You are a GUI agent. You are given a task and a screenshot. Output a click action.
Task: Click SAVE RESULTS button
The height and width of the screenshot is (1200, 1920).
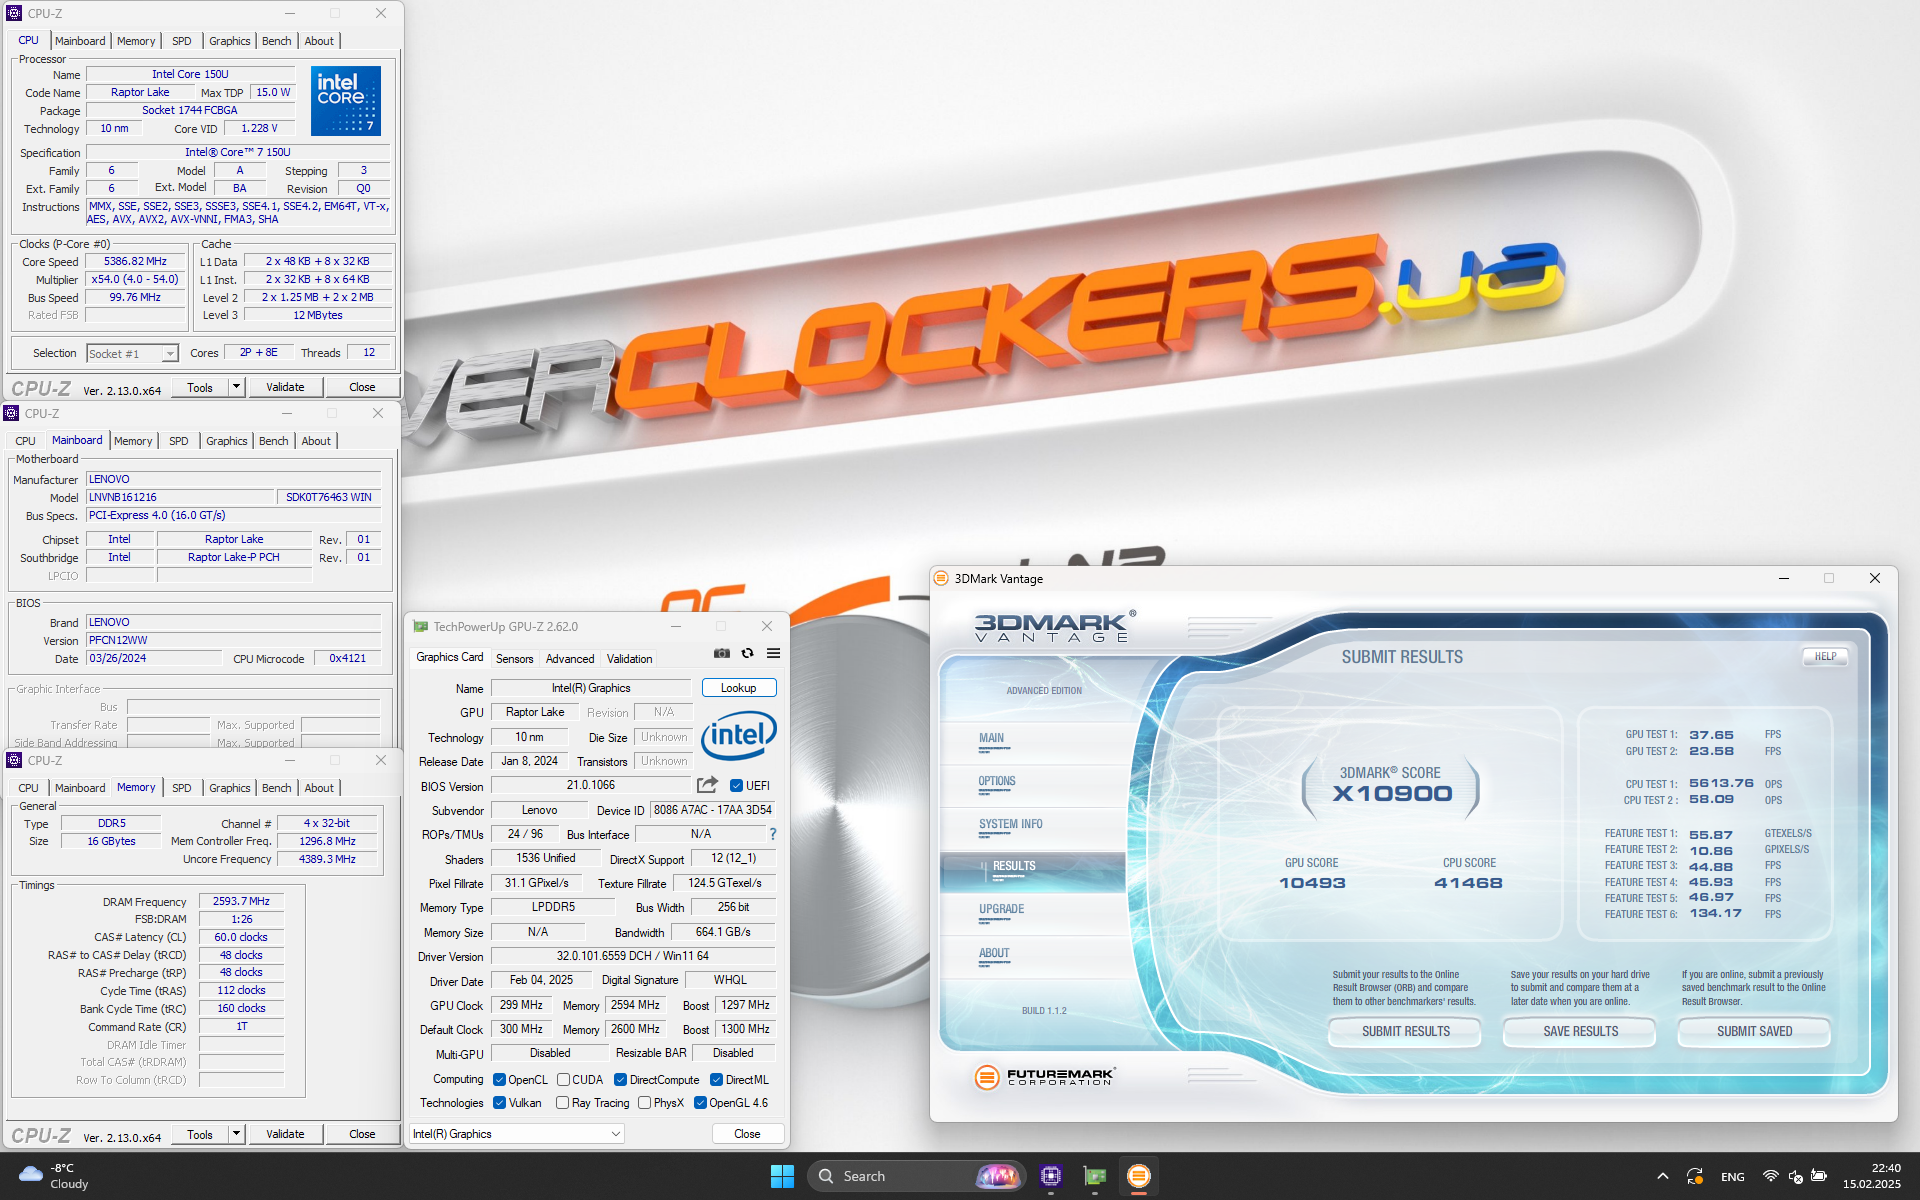click(x=1580, y=1032)
